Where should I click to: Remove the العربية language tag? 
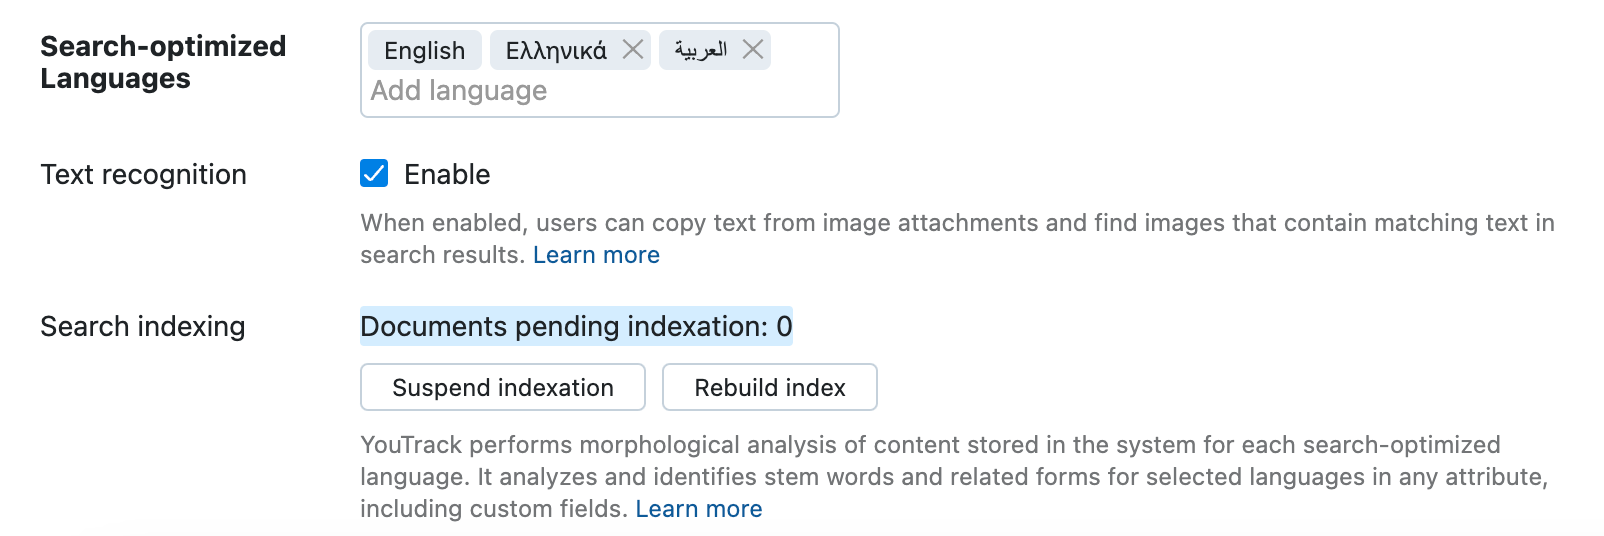click(753, 50)
